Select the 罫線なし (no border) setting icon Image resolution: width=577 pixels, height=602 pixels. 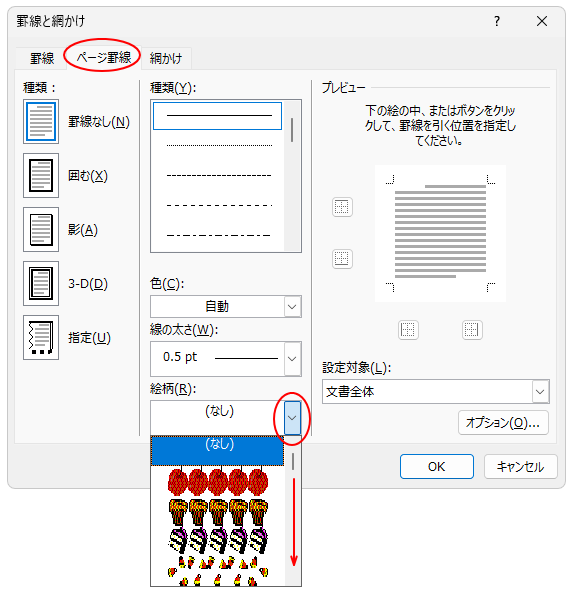[x=41, y=122]
